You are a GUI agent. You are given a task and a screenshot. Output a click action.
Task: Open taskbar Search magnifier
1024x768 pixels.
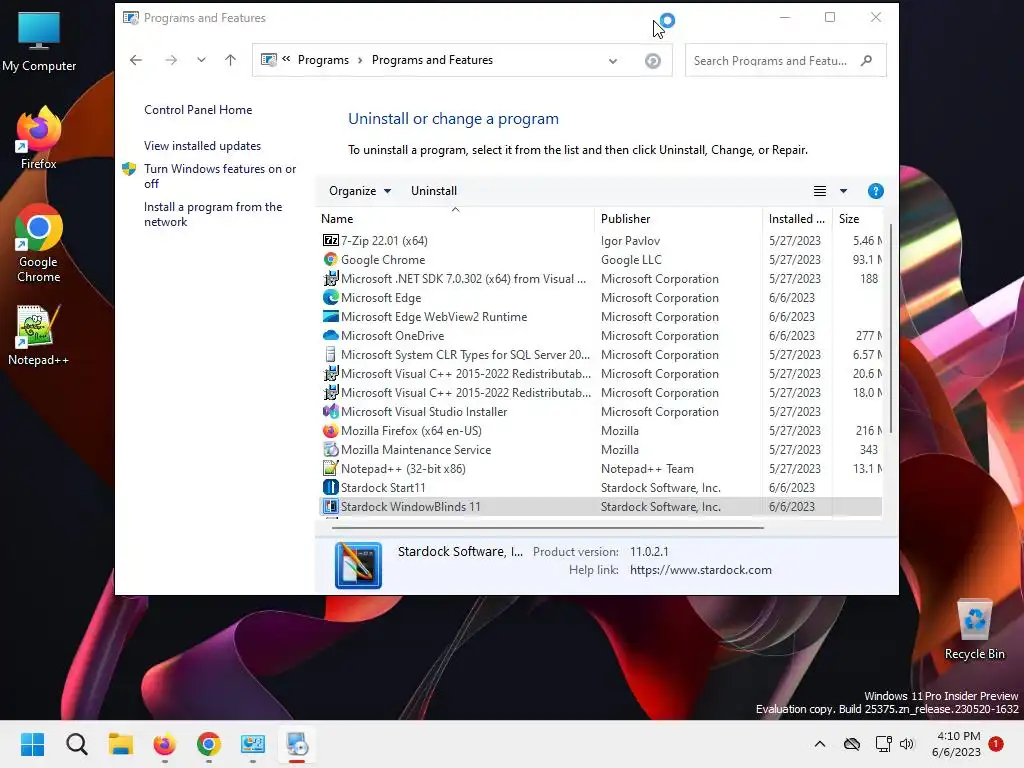76,744
